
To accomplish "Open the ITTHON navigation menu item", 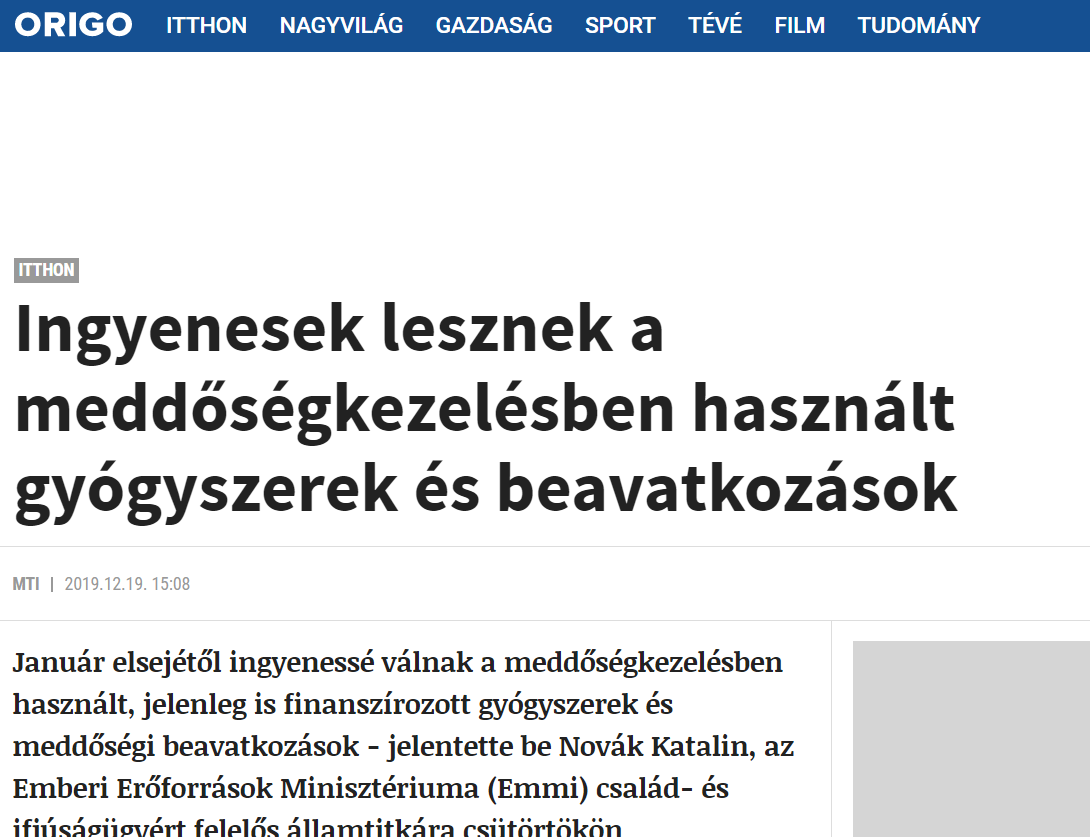I will pyautogui.click(x=206, y=26).
